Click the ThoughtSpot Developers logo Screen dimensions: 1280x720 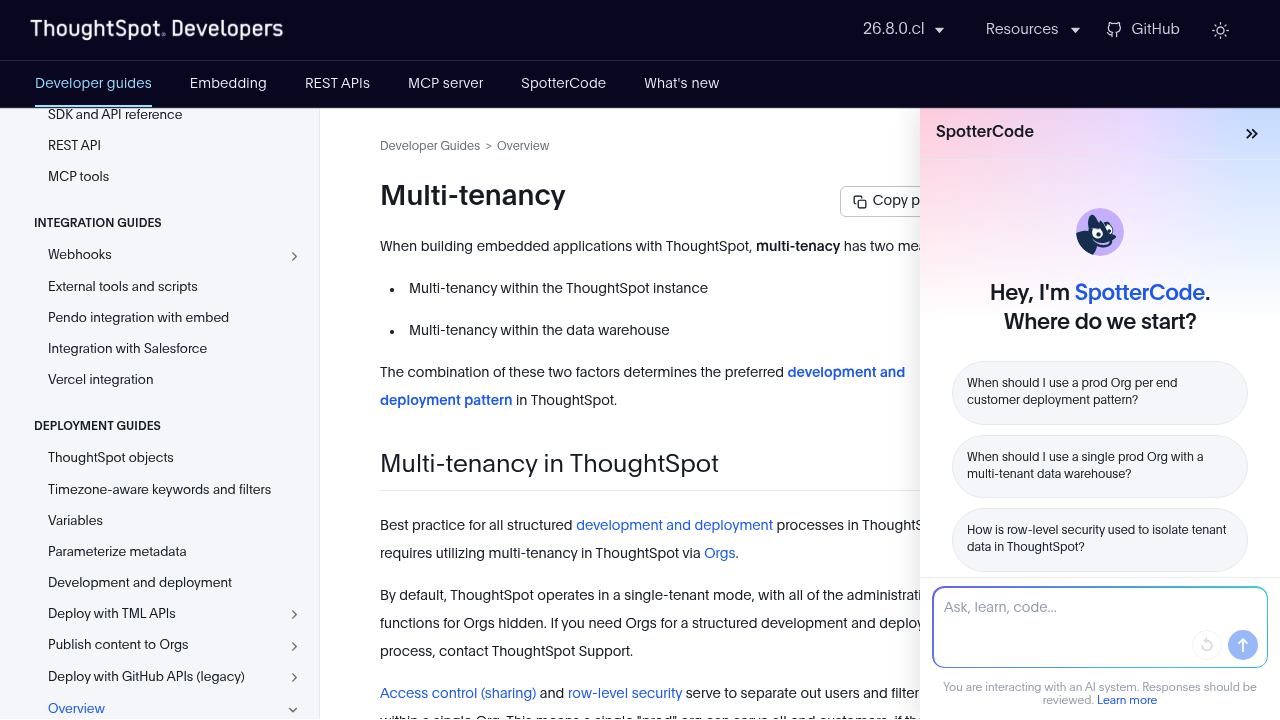coord(157,29)
